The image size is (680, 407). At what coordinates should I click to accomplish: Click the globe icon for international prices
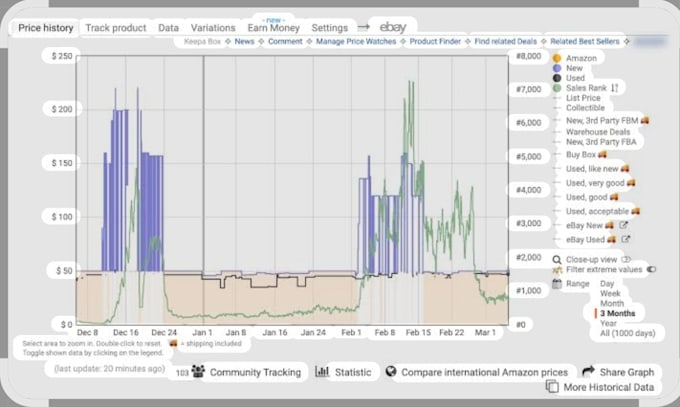[391, 371]
